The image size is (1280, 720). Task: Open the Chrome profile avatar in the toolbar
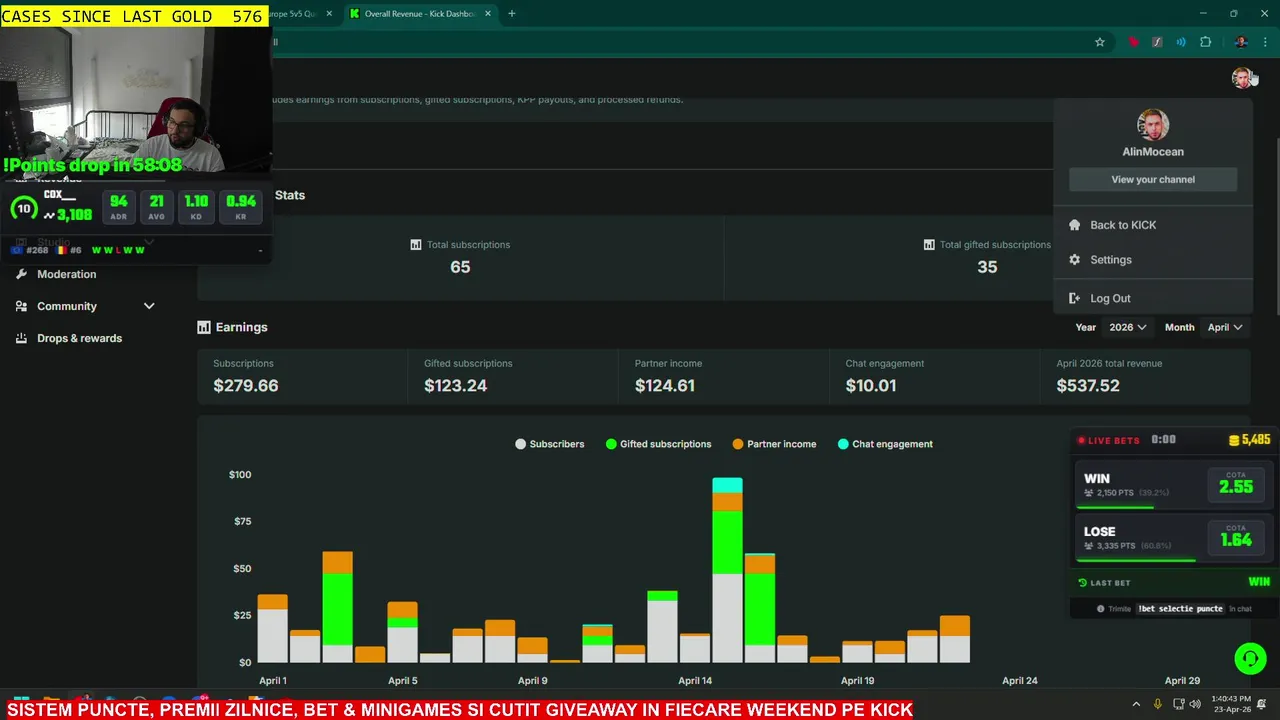(x=1241, y=42)
